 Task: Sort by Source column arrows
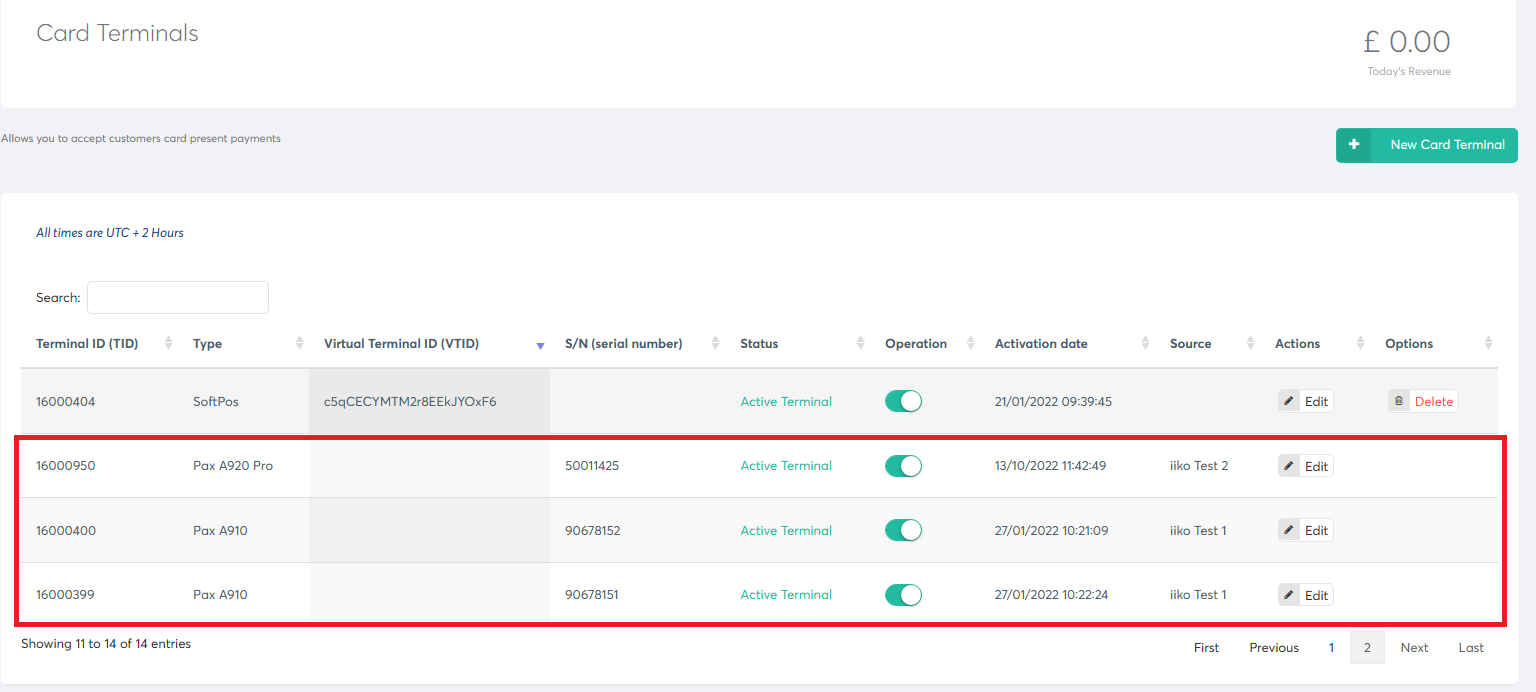[1250, 344]
